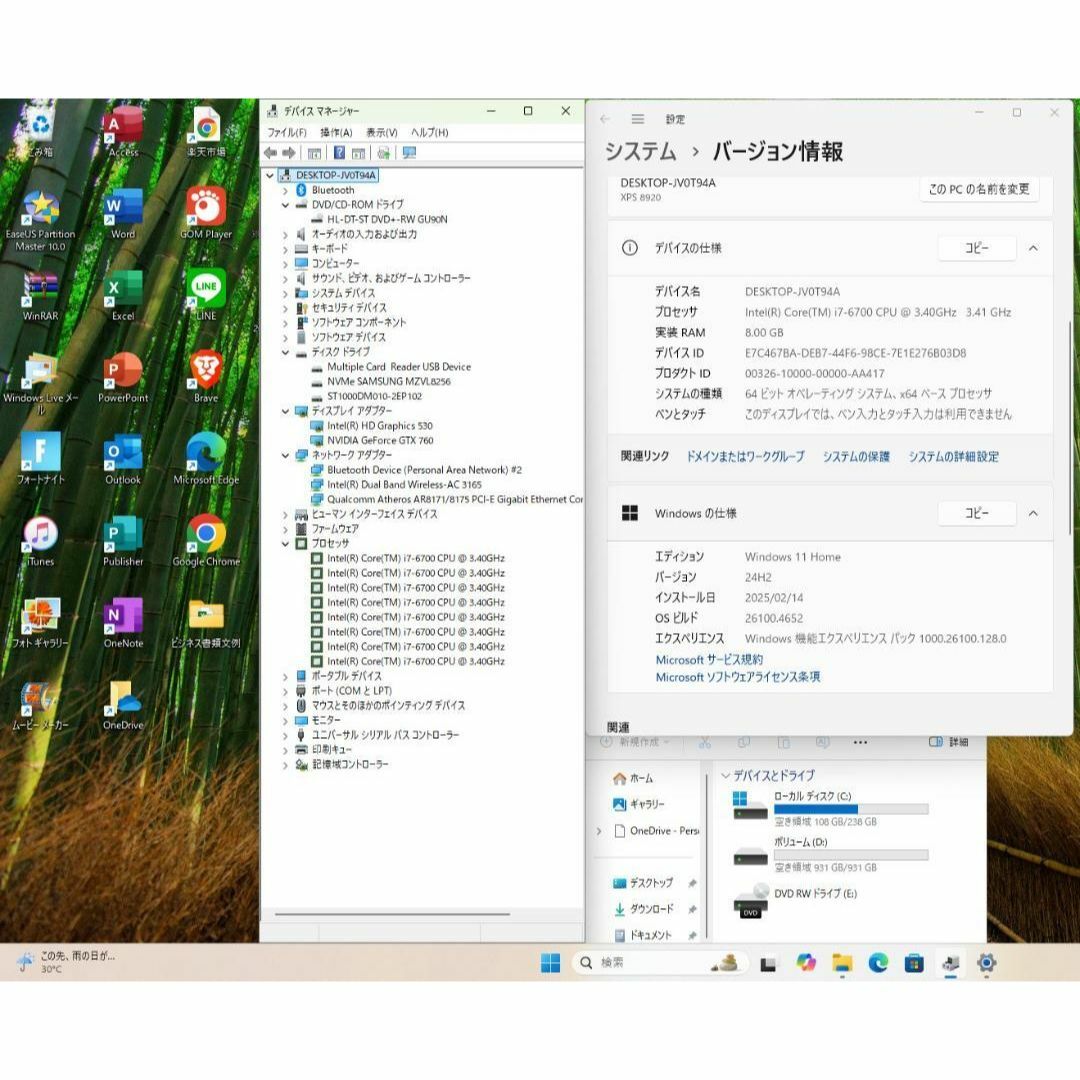
Task: Open the システムの保護 link
Action: pyautogui.click(x=856, y=457)
